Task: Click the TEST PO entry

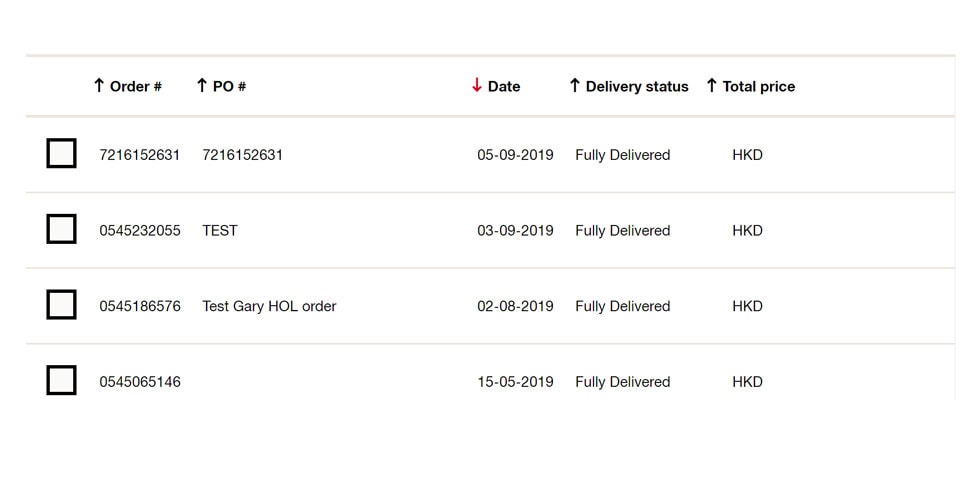Action: (x=220, y=231)
